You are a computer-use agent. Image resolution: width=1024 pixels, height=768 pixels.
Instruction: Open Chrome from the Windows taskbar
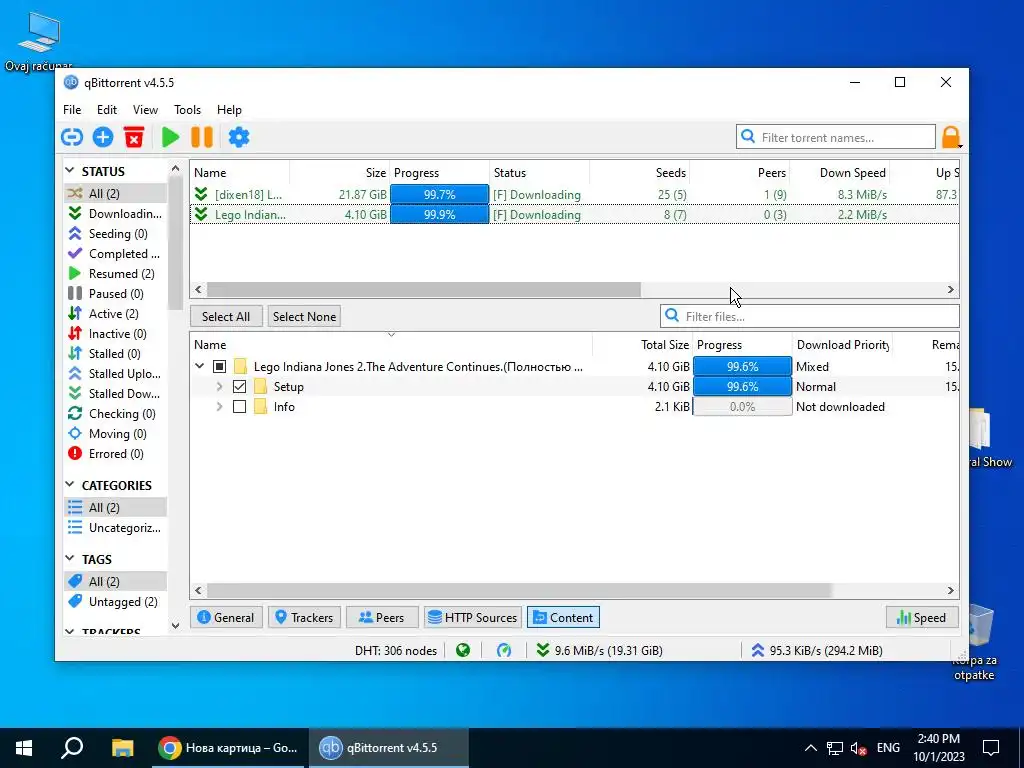[x=229, y=748]
